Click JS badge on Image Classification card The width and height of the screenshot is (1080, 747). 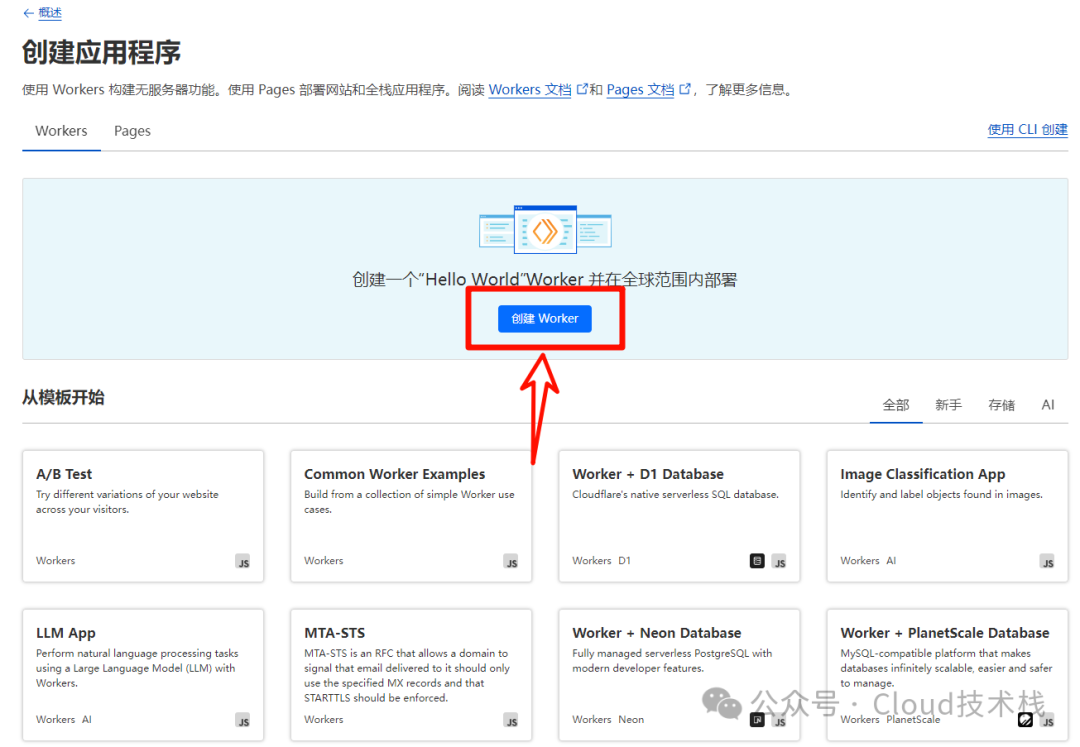1048,562
